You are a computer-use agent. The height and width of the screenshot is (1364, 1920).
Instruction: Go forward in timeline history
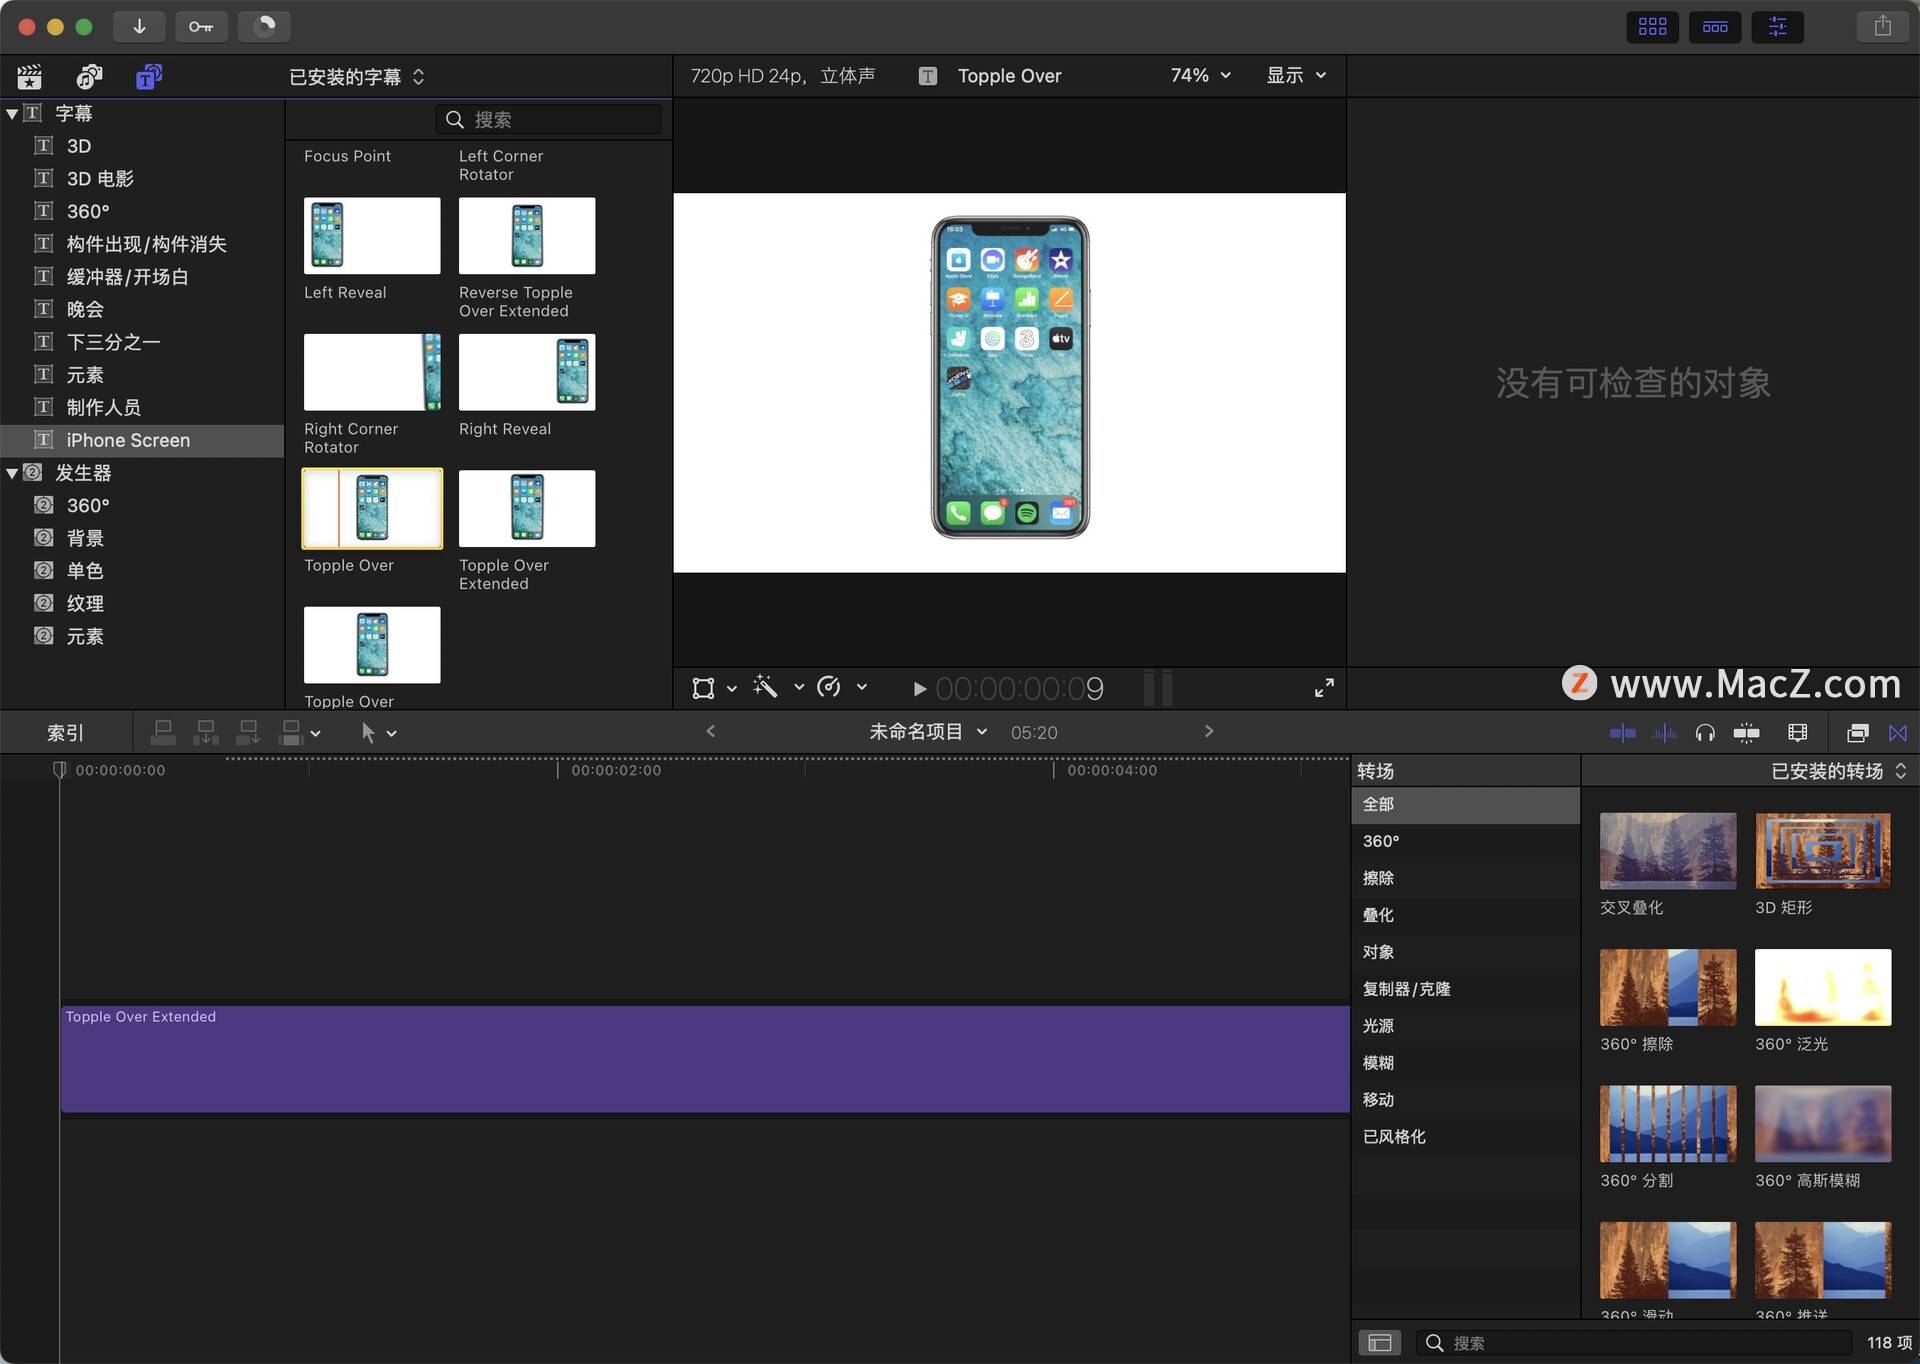click(x=1209, y=732)
